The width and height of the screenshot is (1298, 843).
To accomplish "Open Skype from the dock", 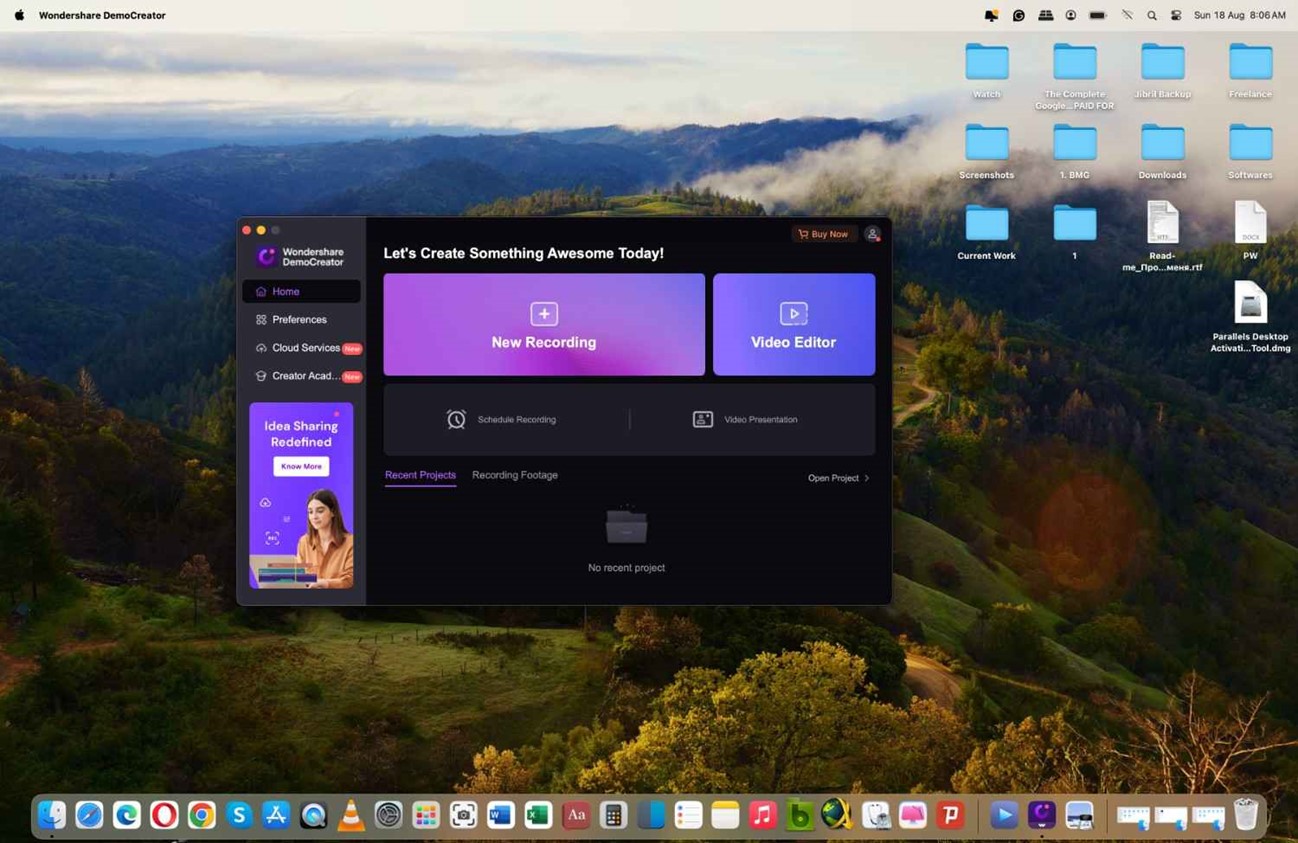I will (238, 816).
